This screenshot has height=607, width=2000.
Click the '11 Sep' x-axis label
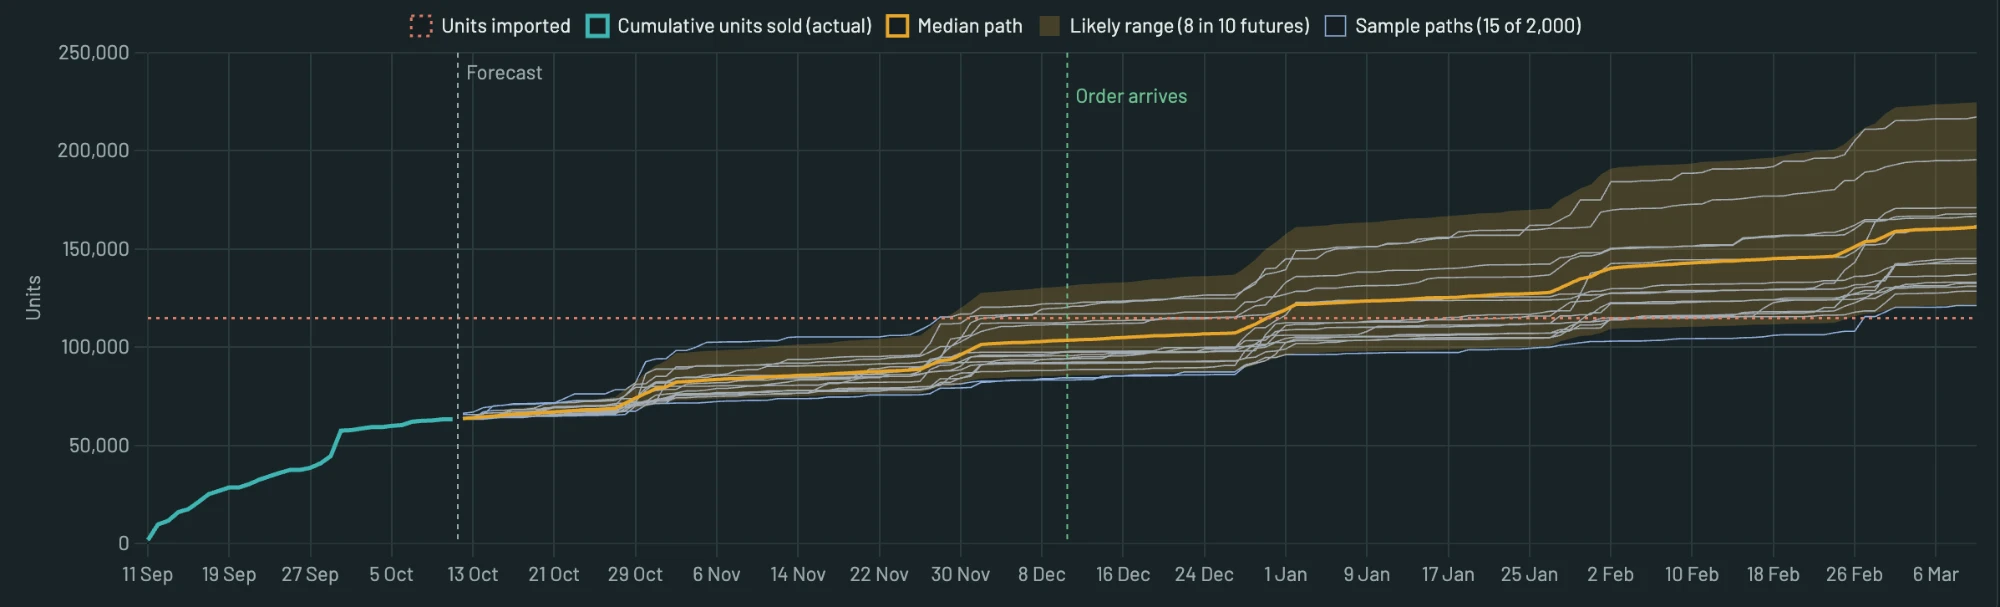[148, 575]
